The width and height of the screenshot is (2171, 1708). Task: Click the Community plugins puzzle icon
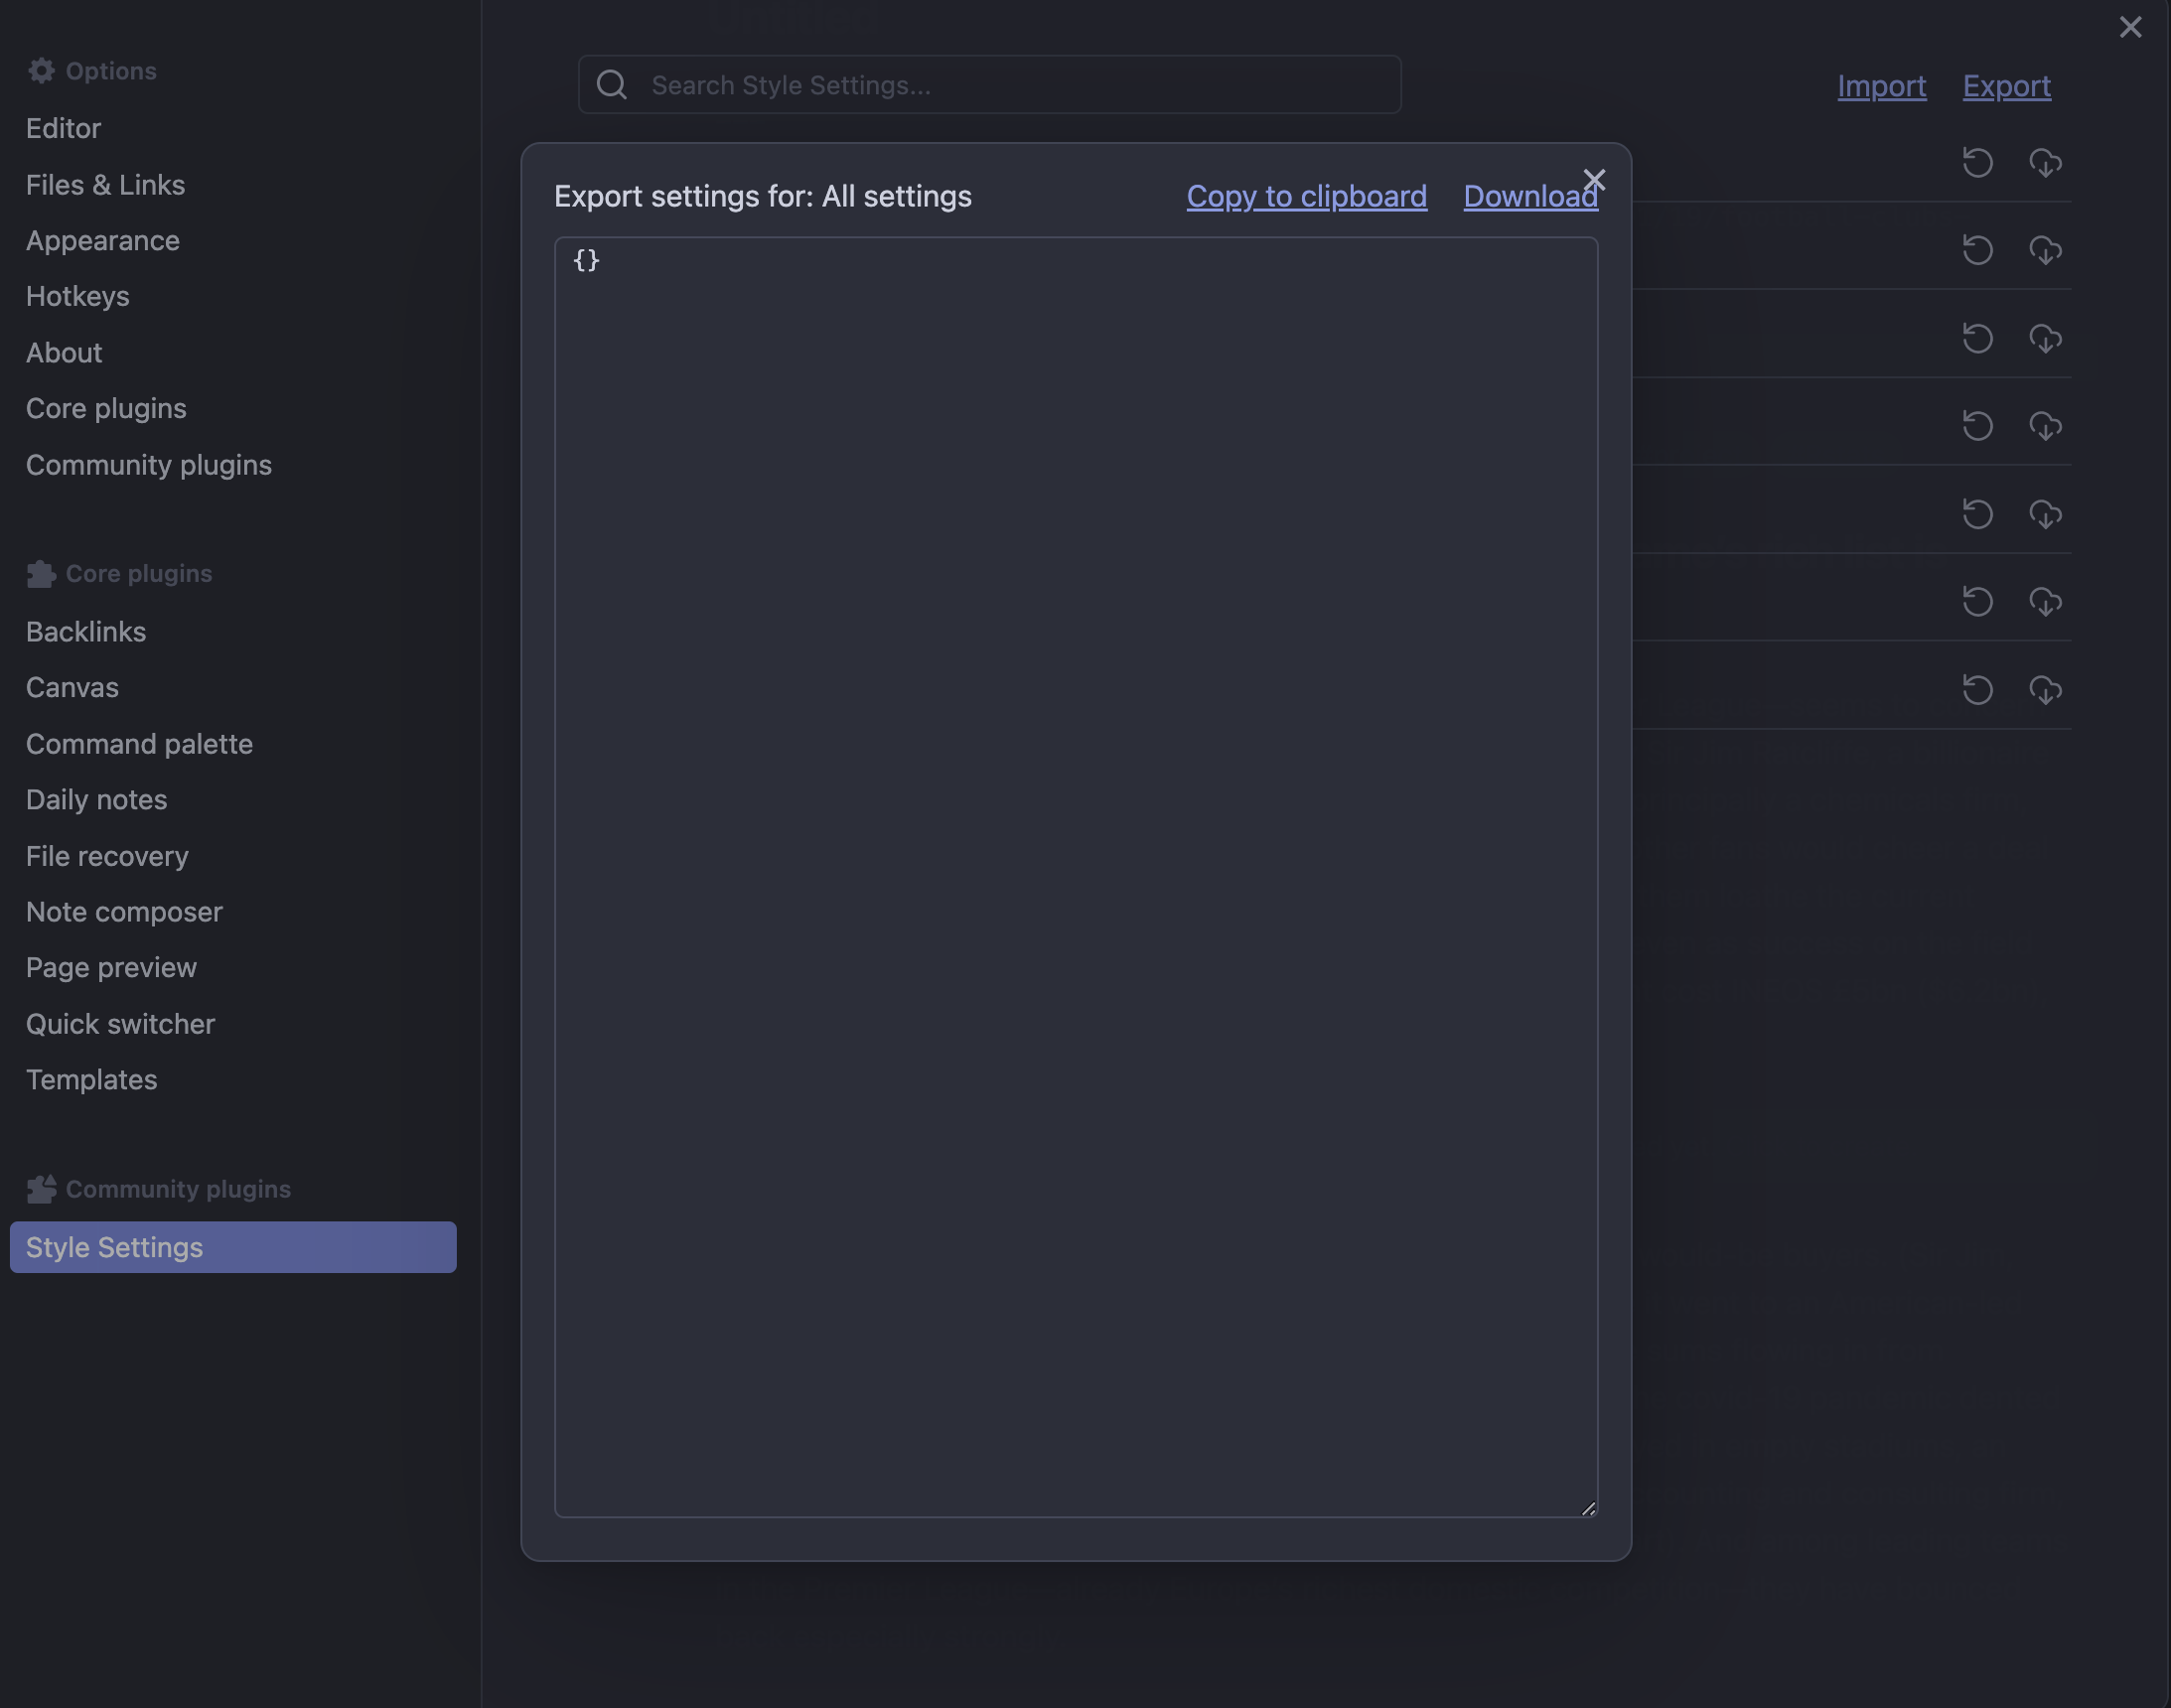[41, 1188]
